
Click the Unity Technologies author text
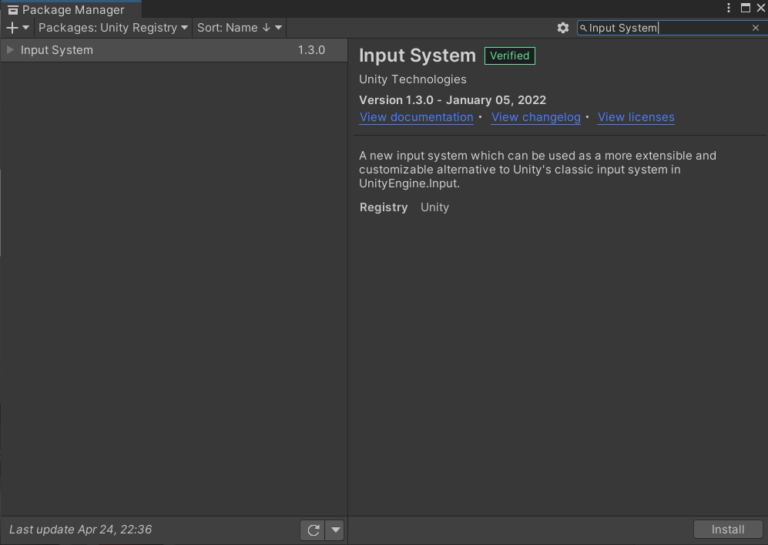(412, 79)
